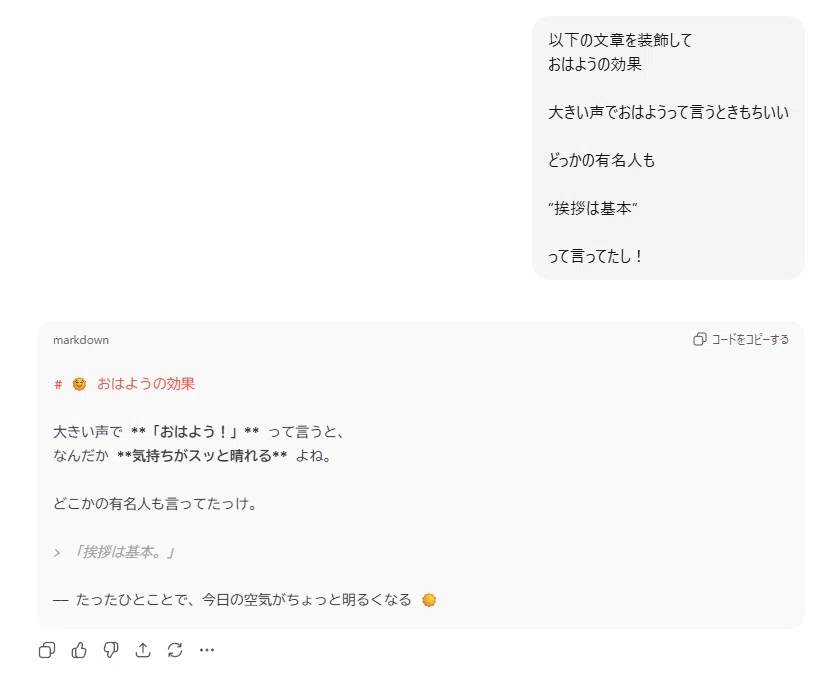Share the response via upload icon
The image size is (837, 675).
coord(143,650)
